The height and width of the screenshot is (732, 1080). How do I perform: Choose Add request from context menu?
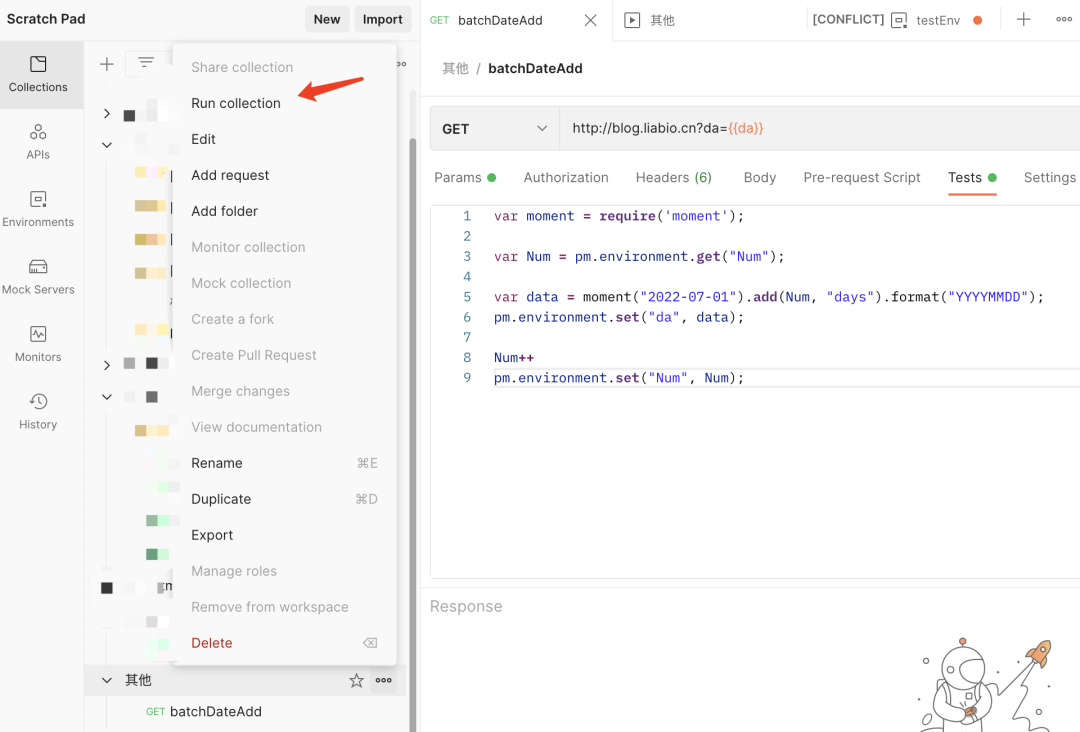point(284,175)
